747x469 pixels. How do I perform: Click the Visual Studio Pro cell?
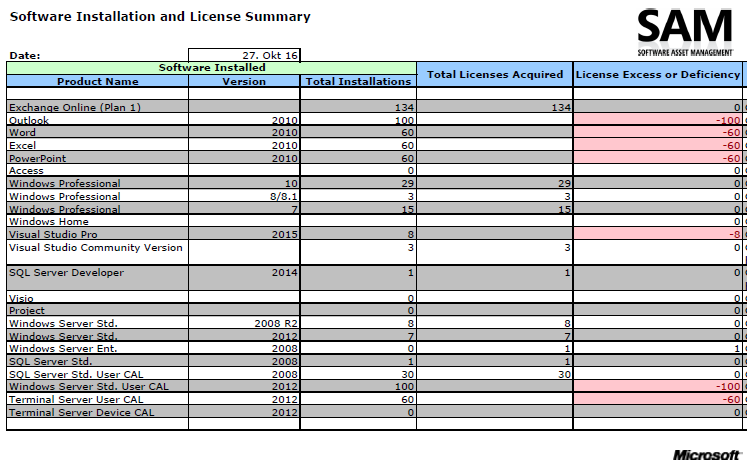pos(98,234)
